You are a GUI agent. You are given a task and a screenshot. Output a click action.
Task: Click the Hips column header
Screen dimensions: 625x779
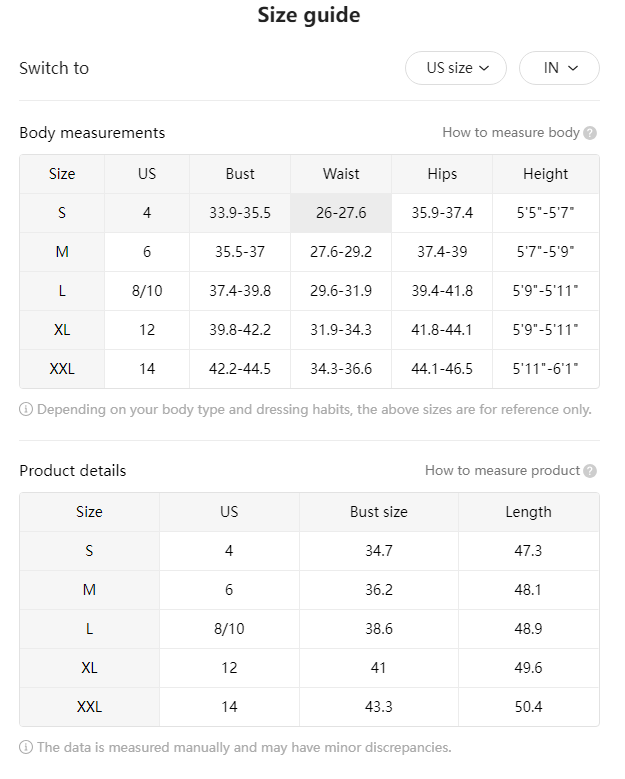tap(442, 174)
